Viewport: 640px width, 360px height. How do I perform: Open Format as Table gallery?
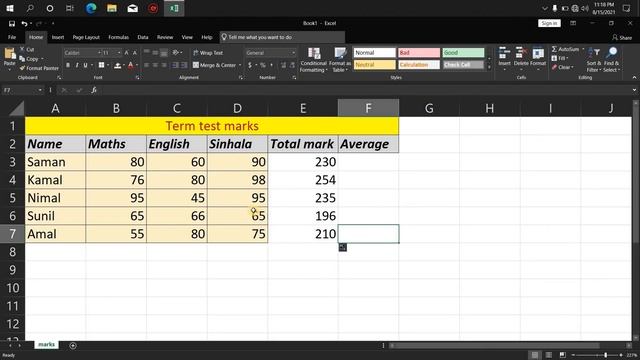click(340, 60)
